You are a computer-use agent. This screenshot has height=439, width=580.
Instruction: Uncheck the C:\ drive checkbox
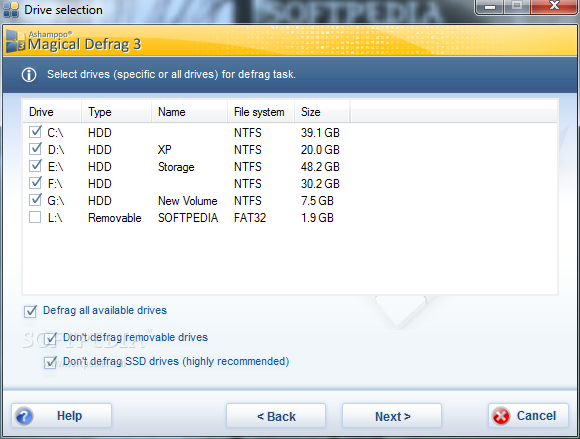(x=35, y=132)
